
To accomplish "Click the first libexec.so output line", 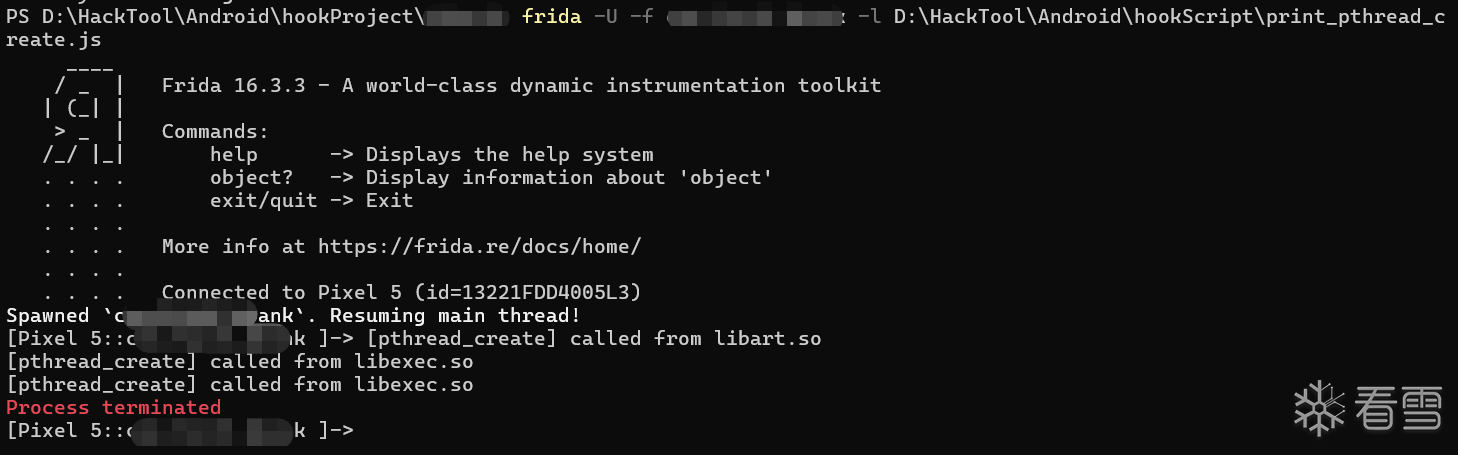I will [240, 361].
